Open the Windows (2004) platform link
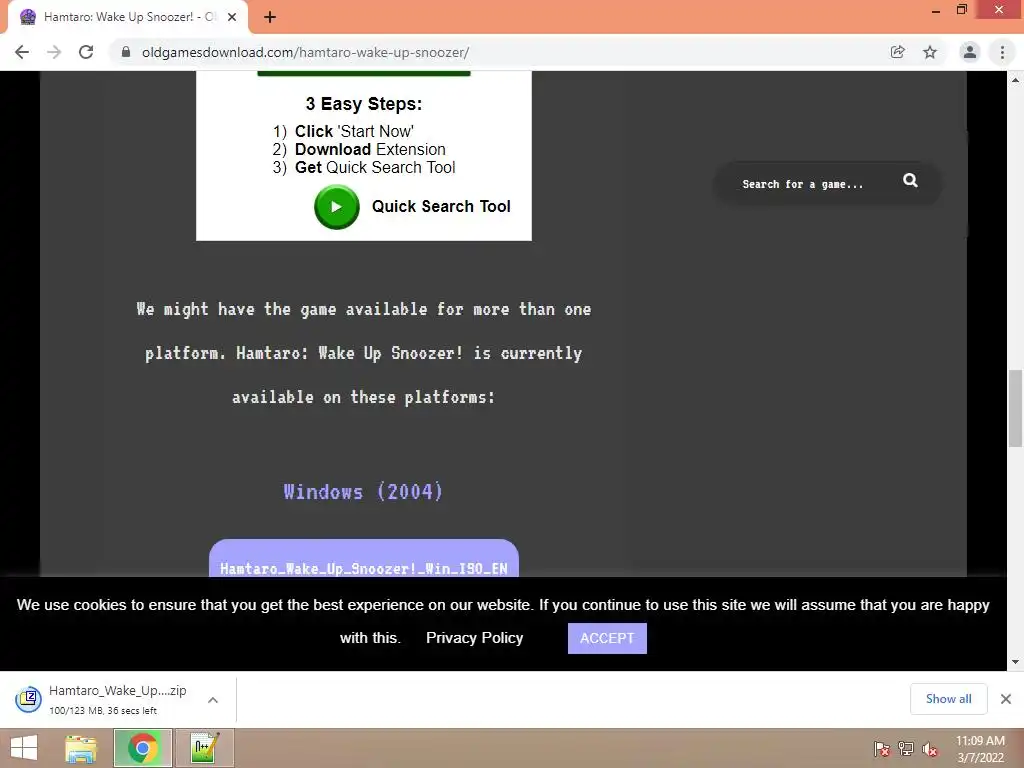This screenshot has width=1024, height=768. pyautogui.click(x=363, y=491)
